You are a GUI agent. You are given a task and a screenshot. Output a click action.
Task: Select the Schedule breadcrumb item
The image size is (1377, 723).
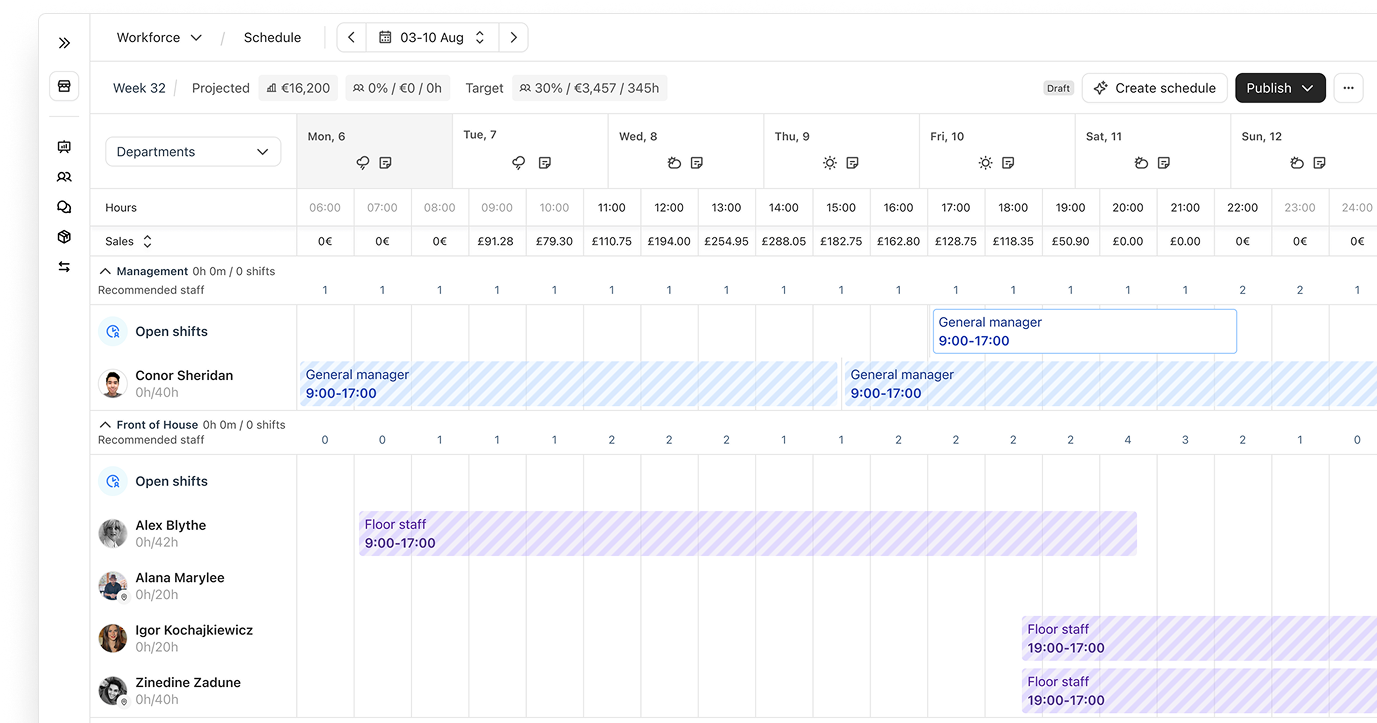coord(272,38)
